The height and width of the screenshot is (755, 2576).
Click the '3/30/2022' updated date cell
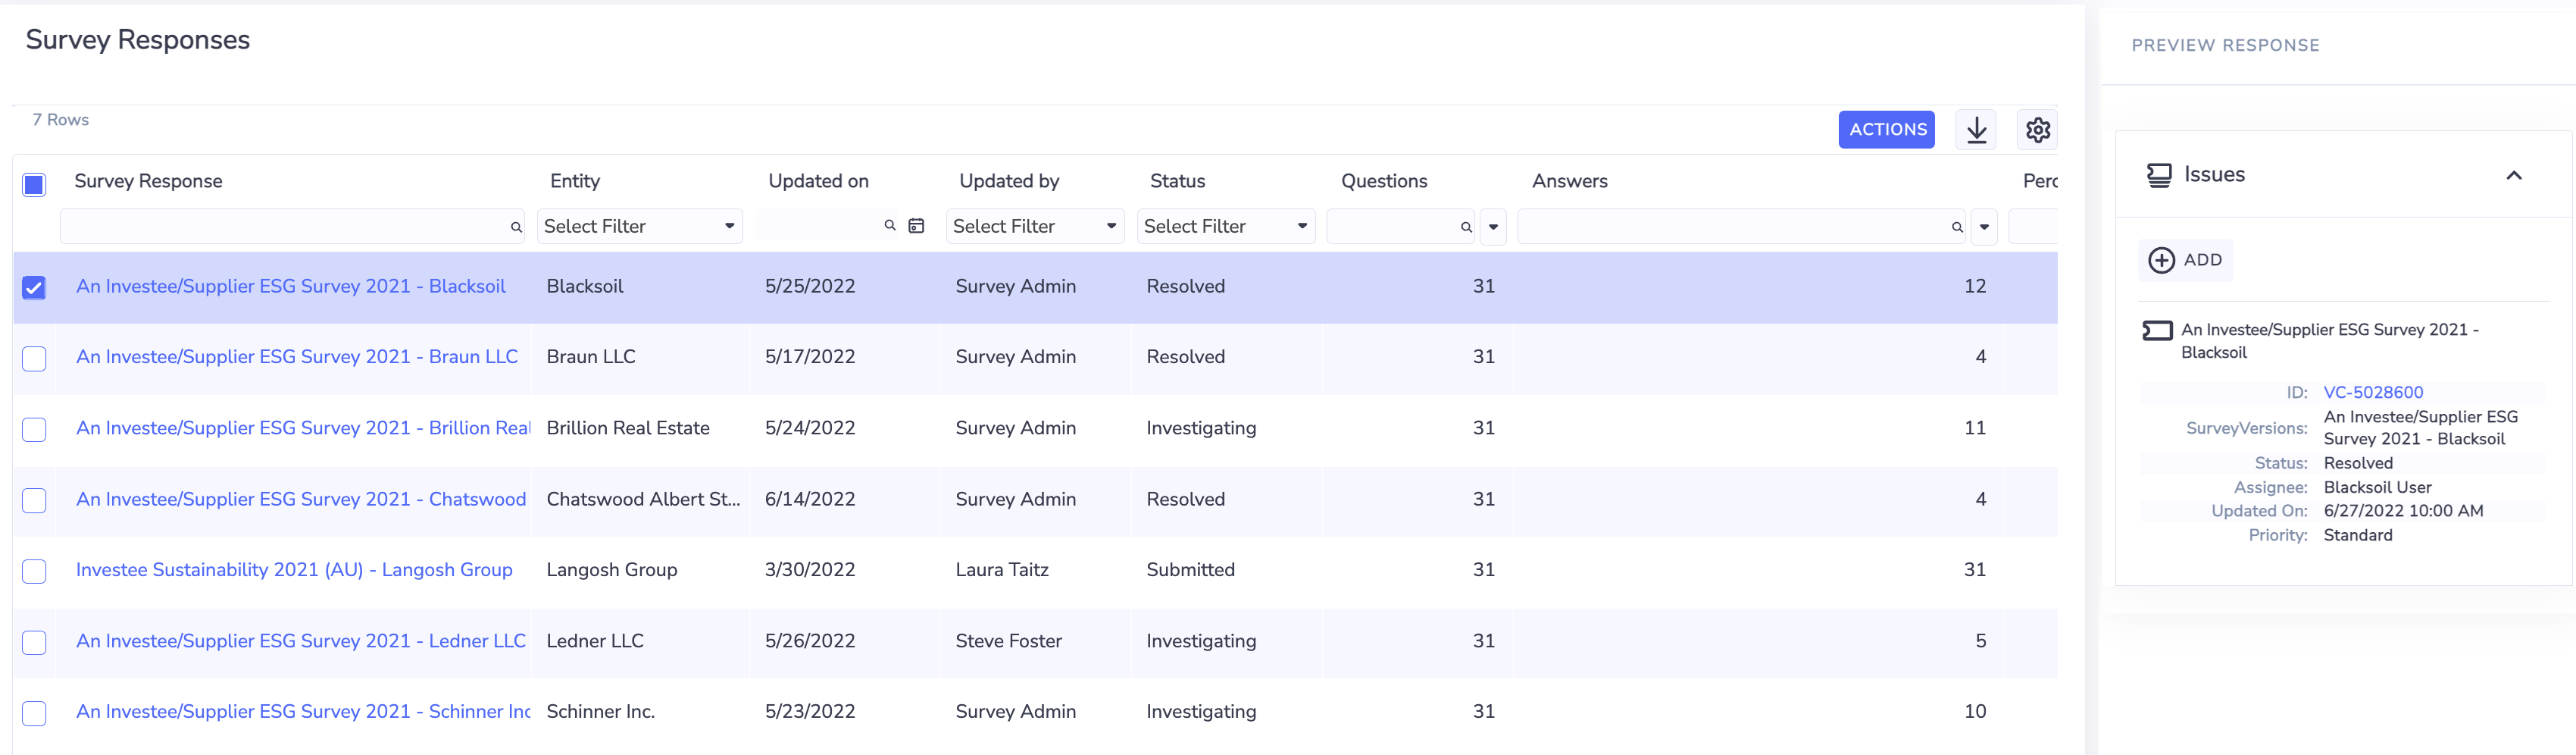(x=810, y=570)
